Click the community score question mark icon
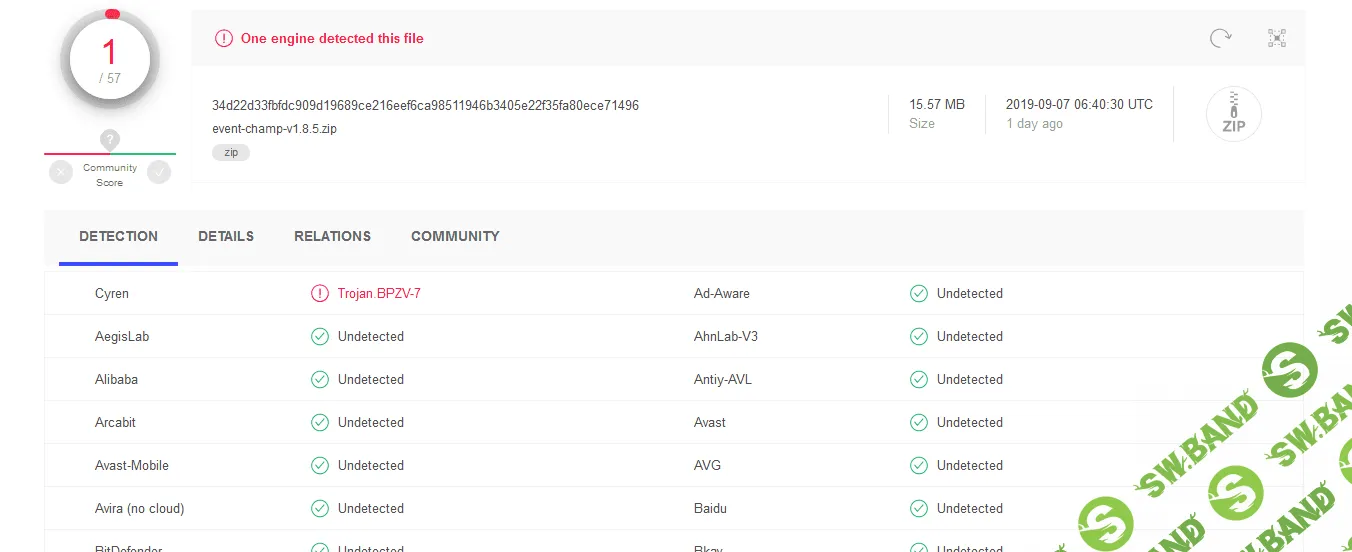 (110, 140)
